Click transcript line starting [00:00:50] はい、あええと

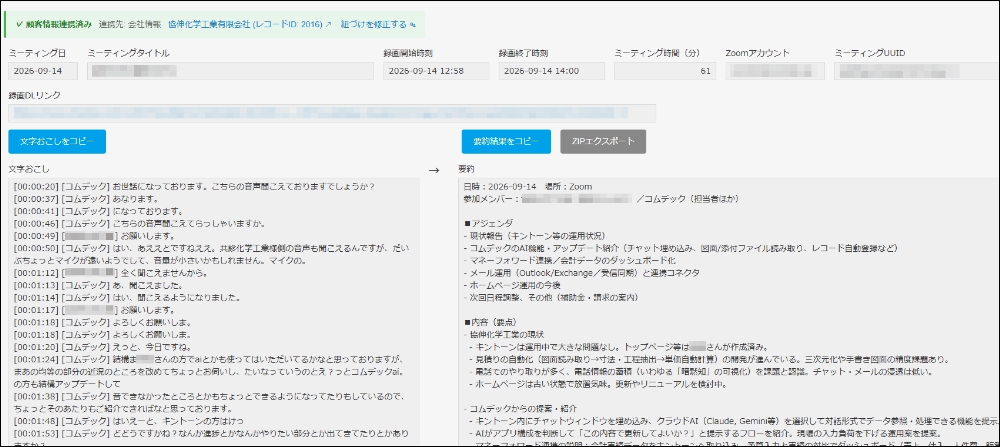(x=214, y=254)
